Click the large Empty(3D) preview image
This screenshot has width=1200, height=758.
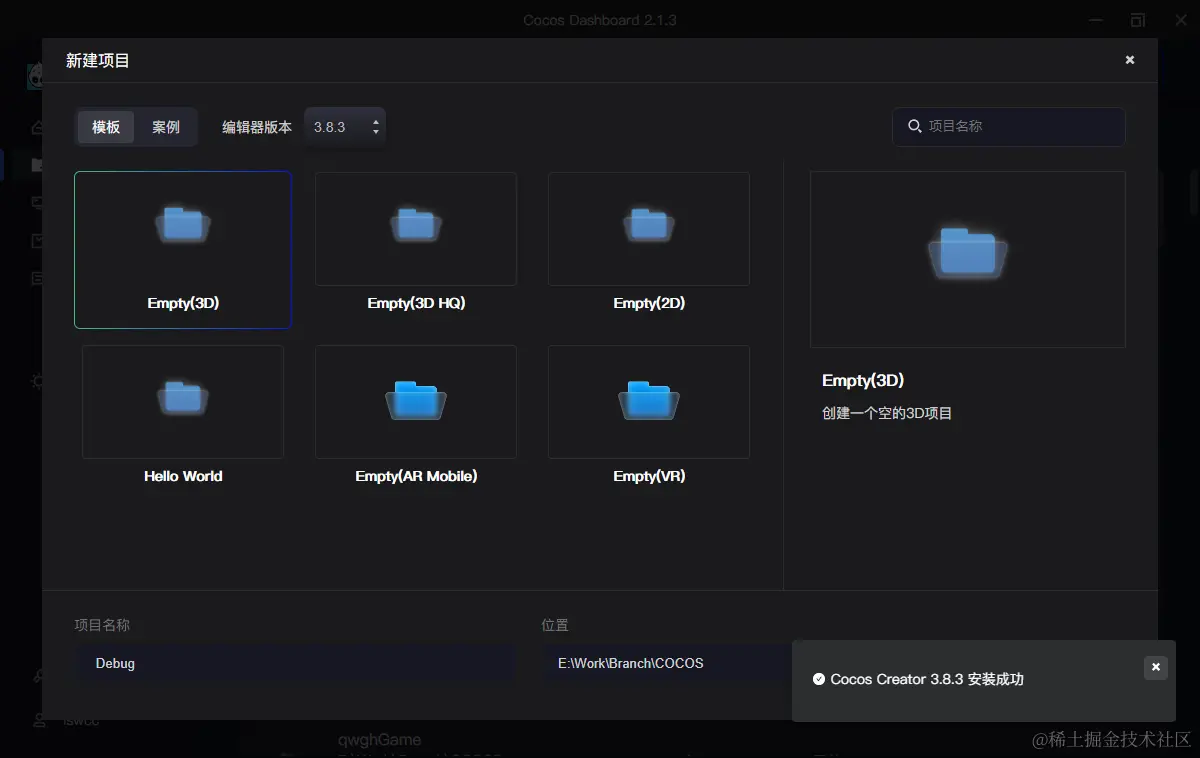(968, 259)
